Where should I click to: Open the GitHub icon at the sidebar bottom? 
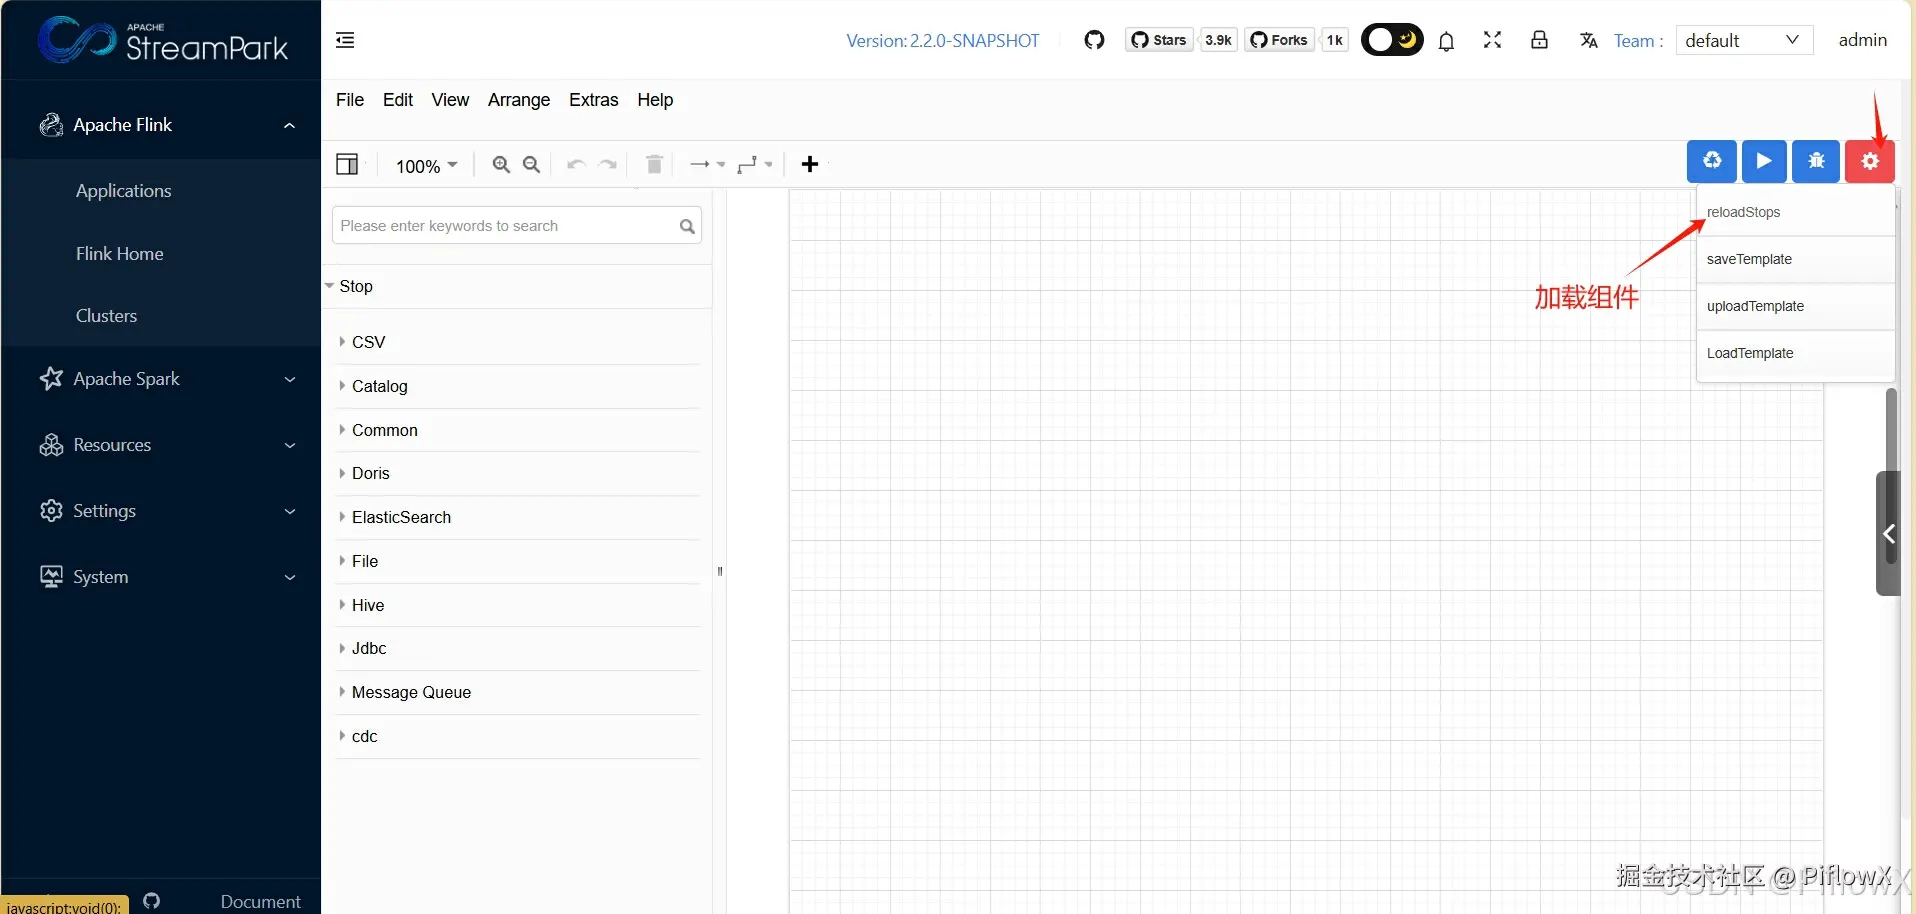click(x=152, y=901)
